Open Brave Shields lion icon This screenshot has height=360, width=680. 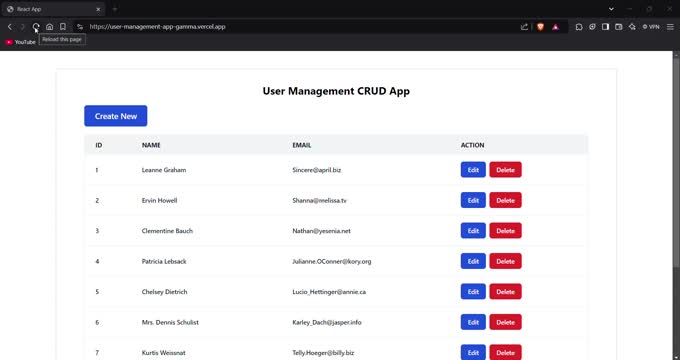click(x=540, y=27)
